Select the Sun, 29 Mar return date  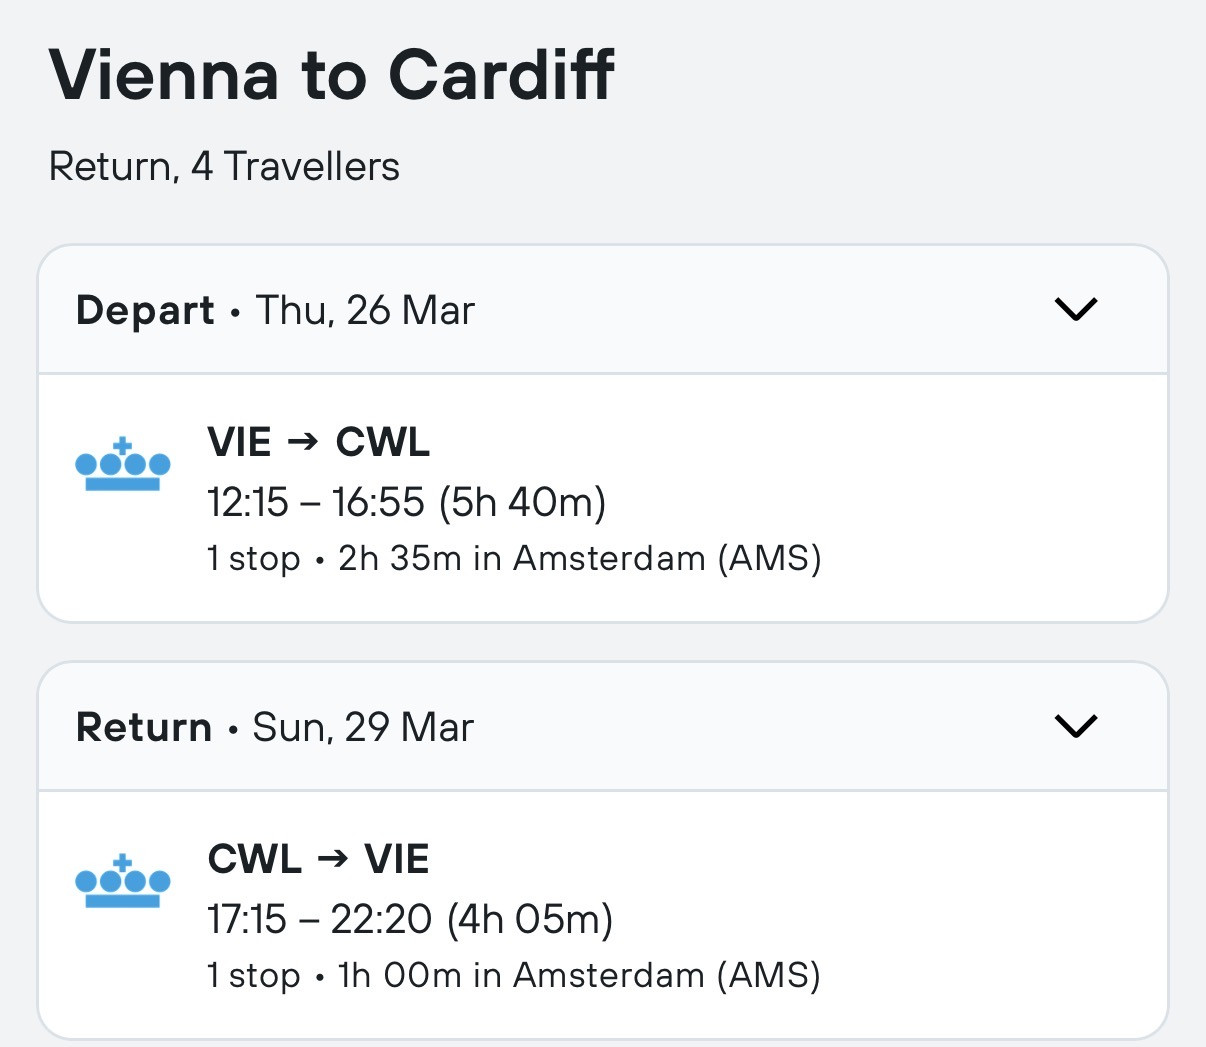pyautogui.click(x=363, y=727)
